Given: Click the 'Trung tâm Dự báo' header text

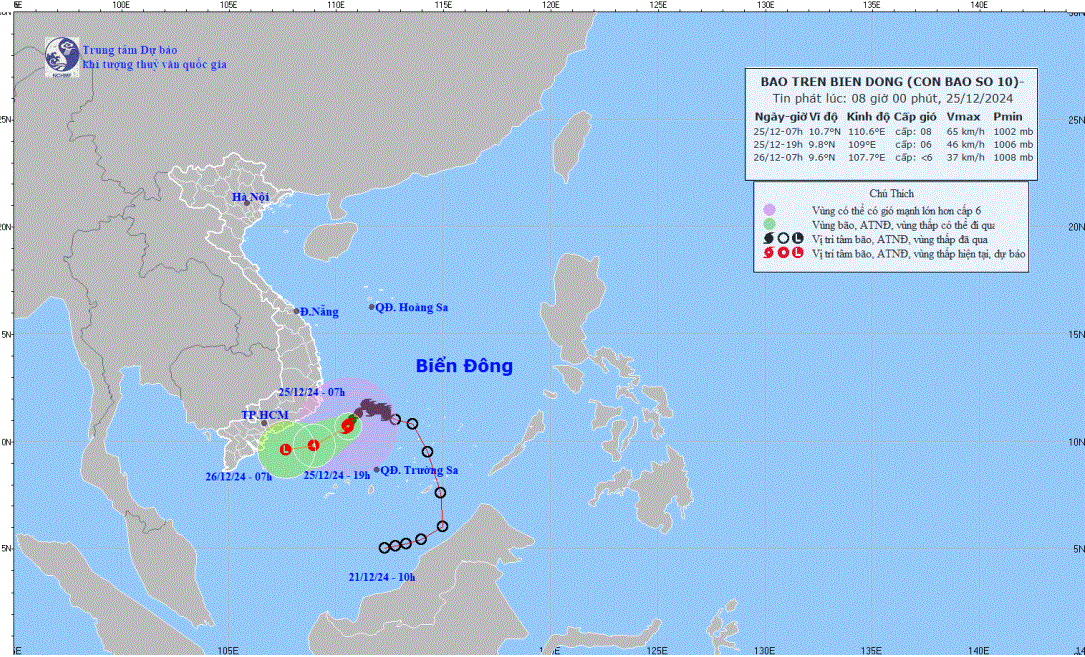Looking at the screenshot, I should click(130, 50).
